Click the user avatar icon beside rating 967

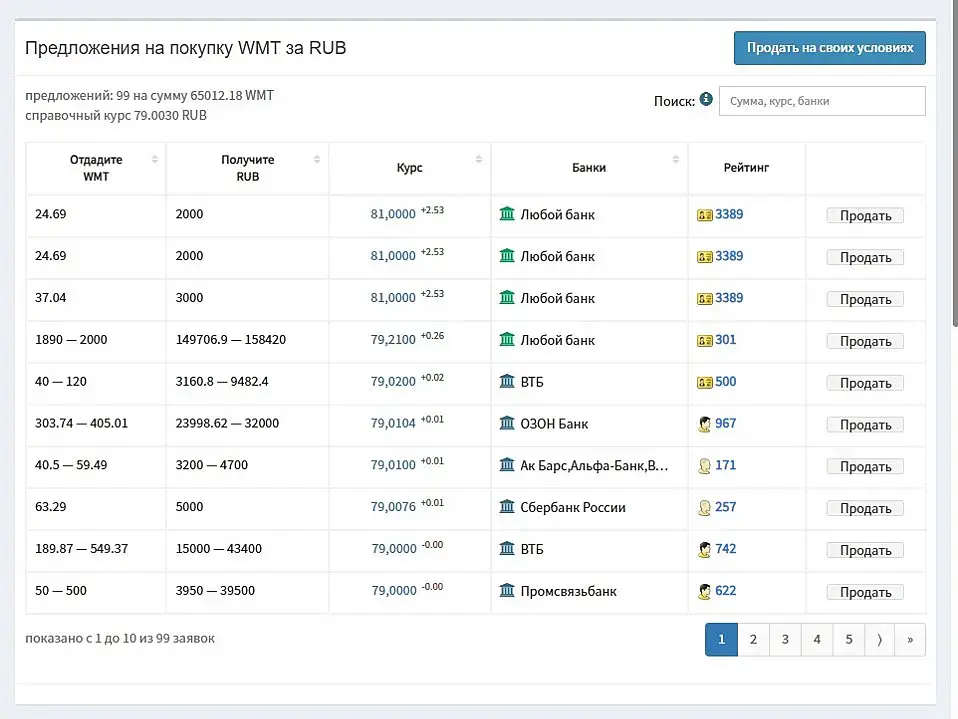click(704, 423)
